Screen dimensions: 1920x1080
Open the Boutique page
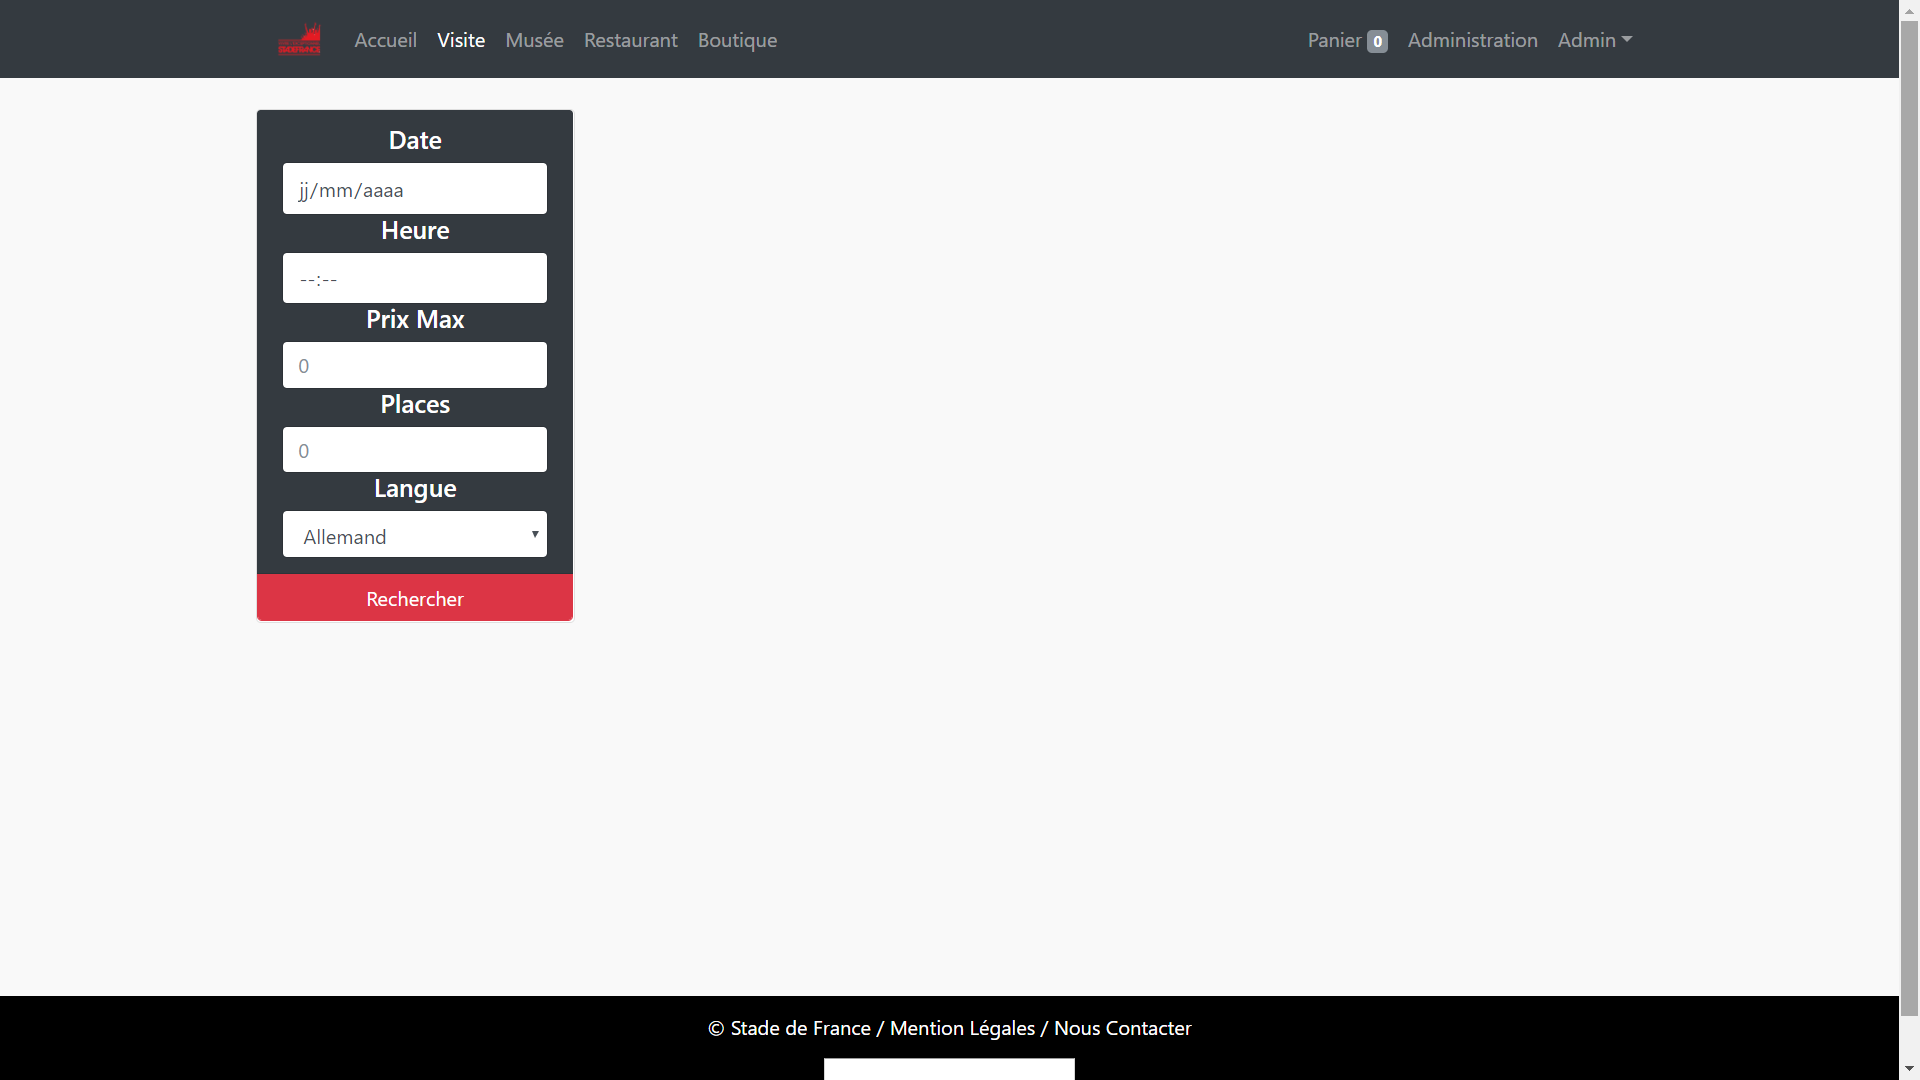[737, 40]
